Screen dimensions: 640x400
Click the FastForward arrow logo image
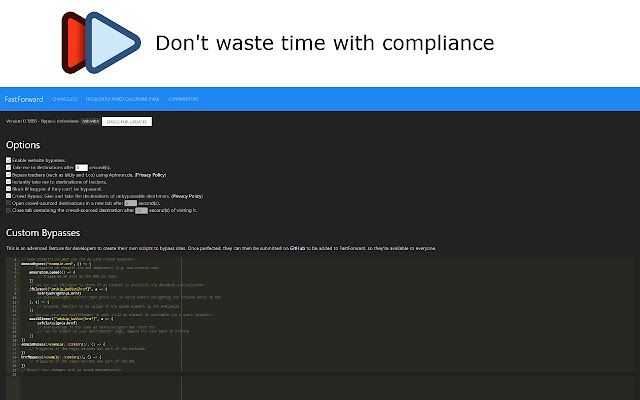click(101, 43)
